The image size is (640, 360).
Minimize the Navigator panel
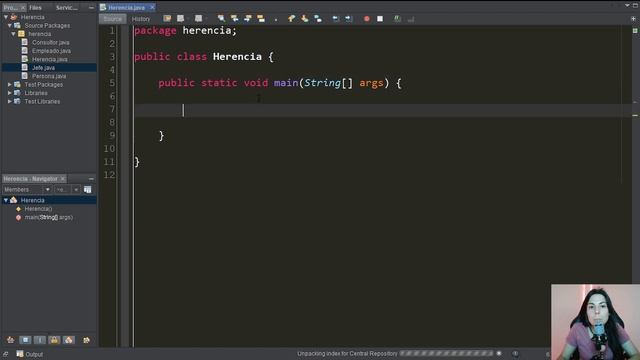[91, 179]
